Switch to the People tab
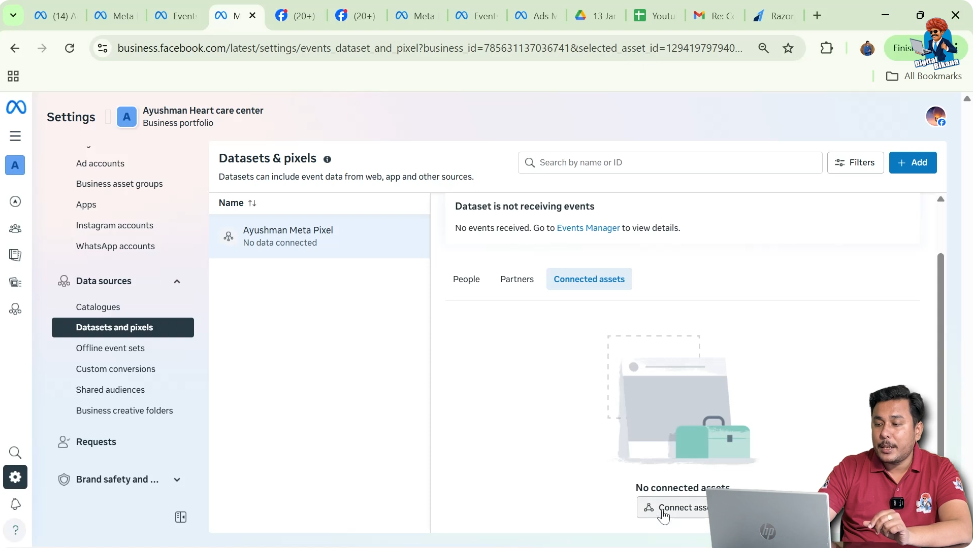The height and width of the screenshot is (549, 975). coord(466,279)
